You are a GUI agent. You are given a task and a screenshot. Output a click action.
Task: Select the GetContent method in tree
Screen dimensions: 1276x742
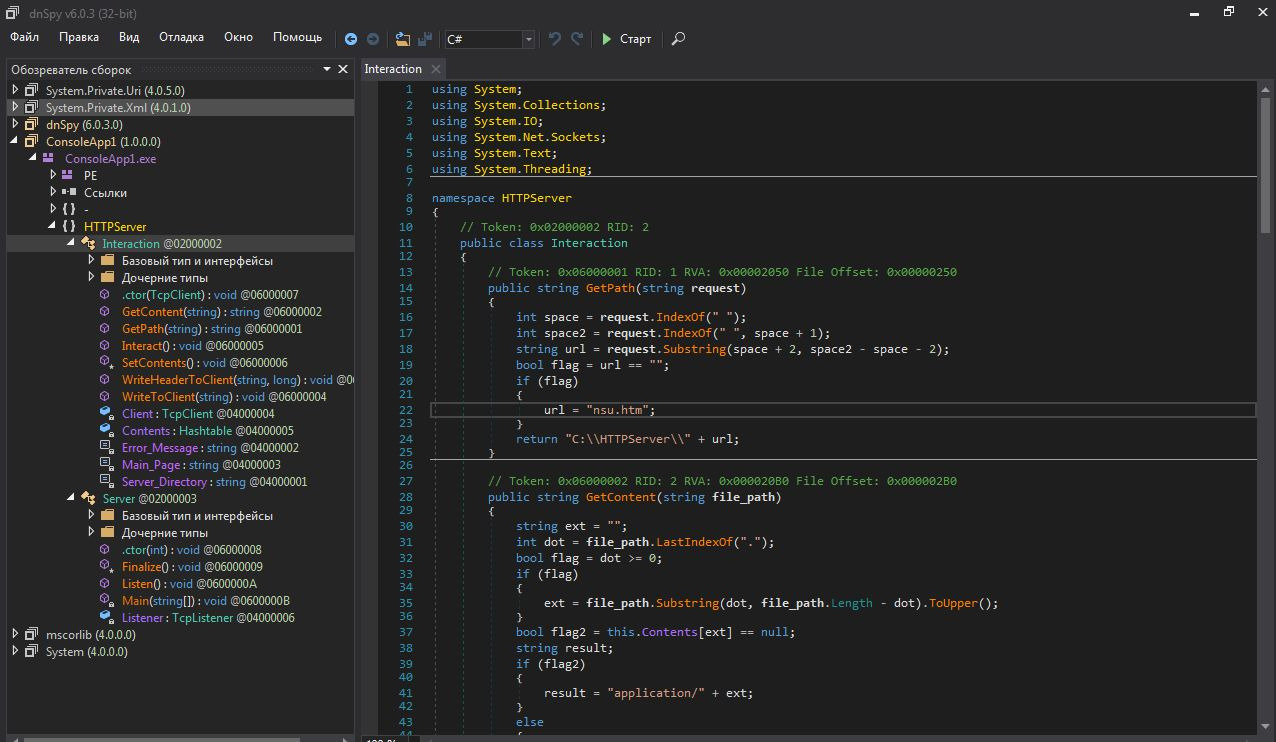coord(153,312)
